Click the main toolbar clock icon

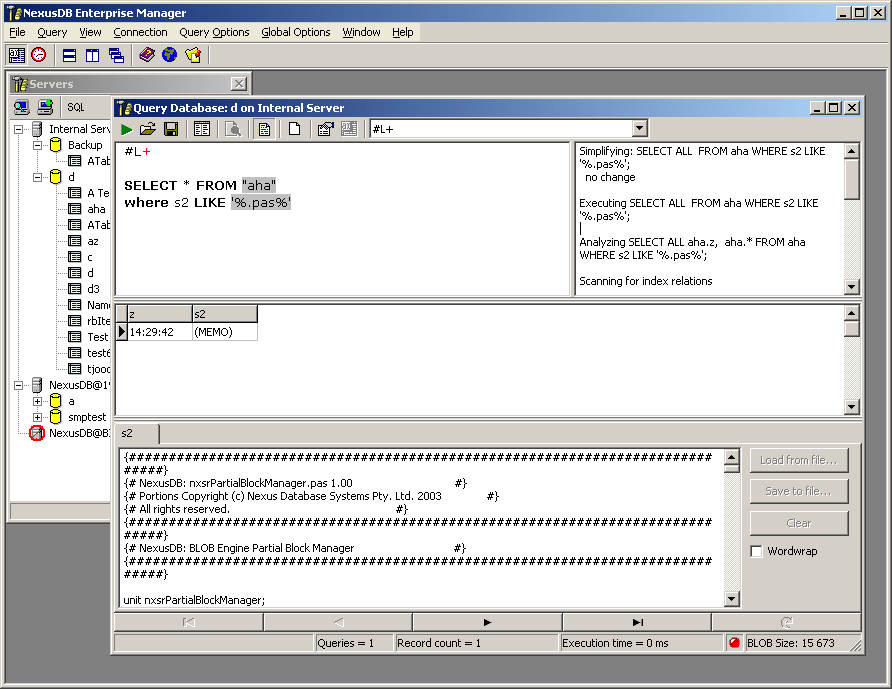click(39, 55)
